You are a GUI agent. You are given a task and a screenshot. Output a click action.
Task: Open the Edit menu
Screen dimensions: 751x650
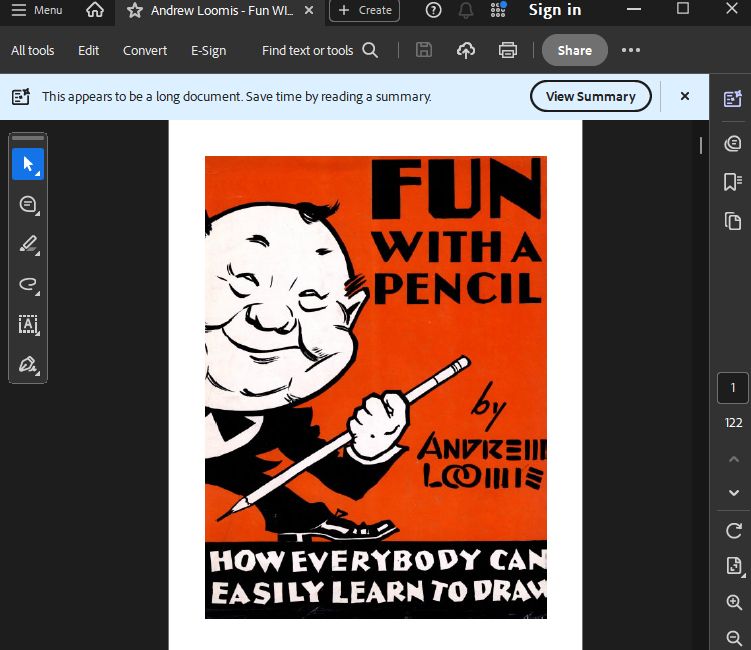[x=89, y=50]
